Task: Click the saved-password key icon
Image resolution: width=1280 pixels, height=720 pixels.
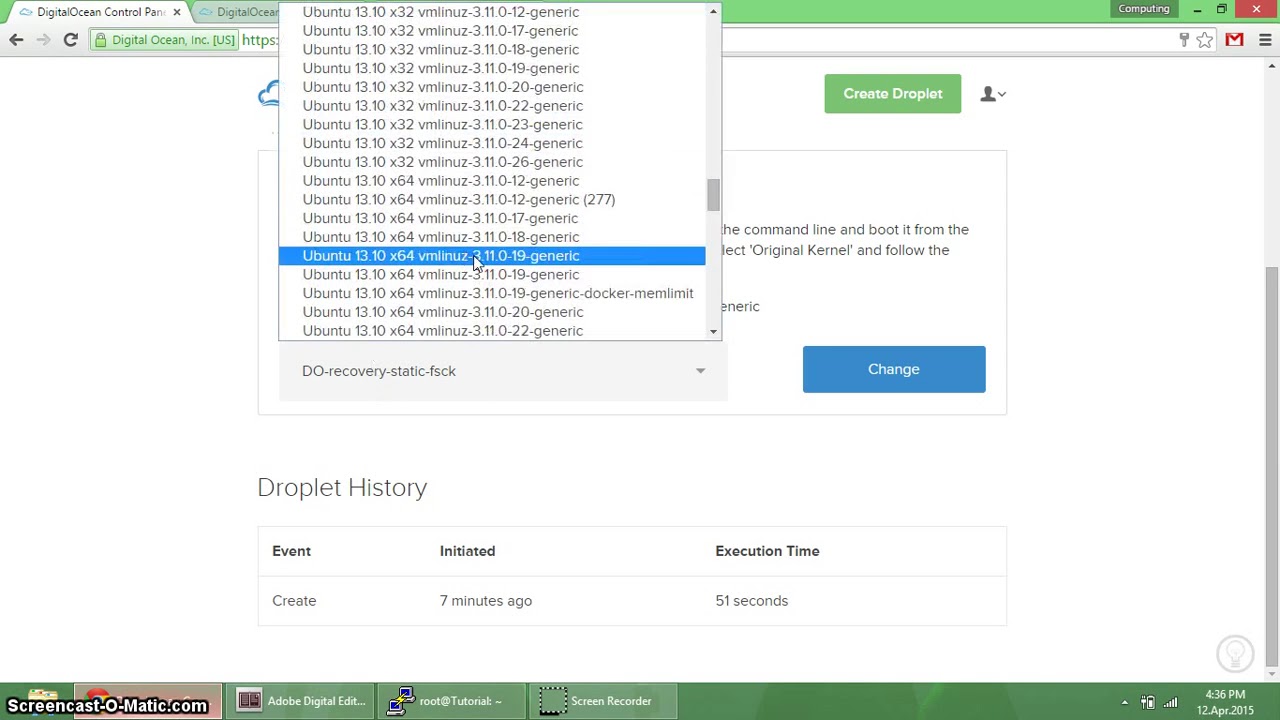Action: (x=1184, y=40)
